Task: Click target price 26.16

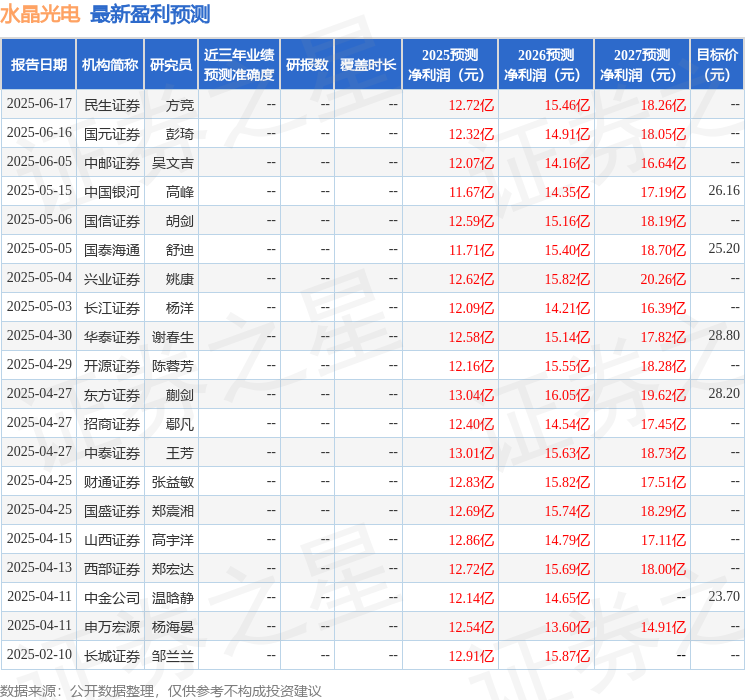Action: 724,191
